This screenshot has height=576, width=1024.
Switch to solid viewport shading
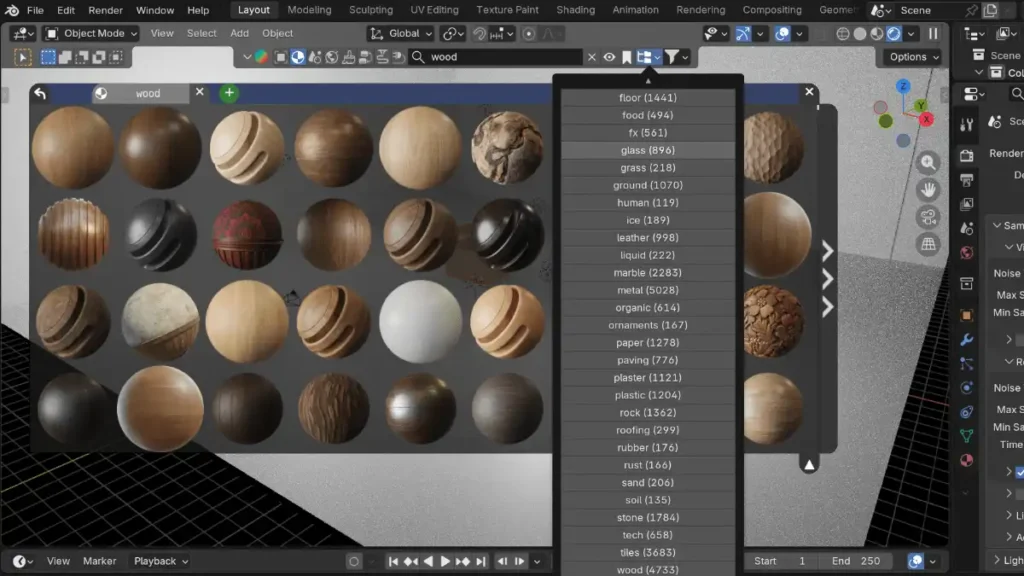(x=860, y=33)
